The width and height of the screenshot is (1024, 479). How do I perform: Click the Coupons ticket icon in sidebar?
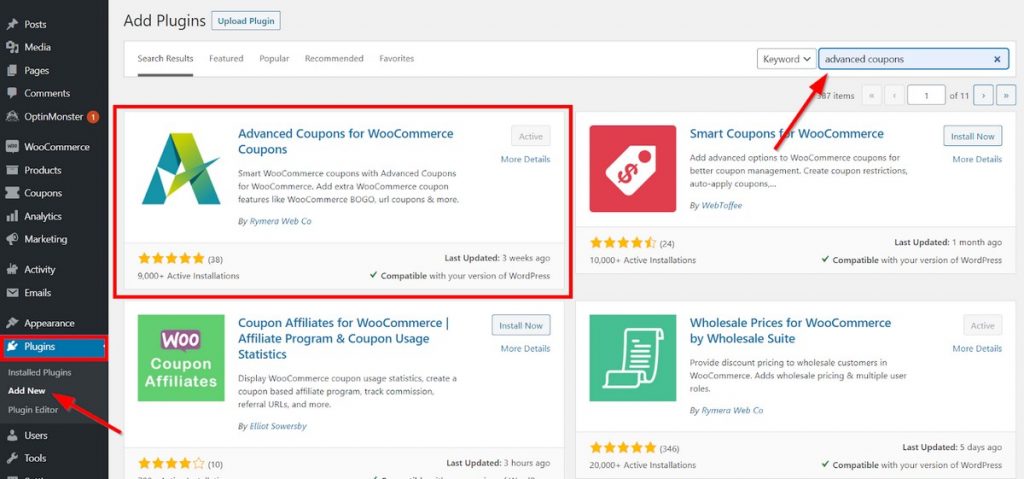click(x=12, y=193)
